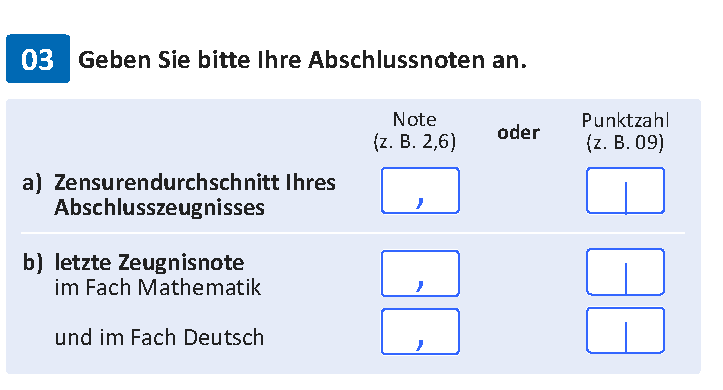Viewport: 723px width, 390px height.
Task: Focus the Punktzahl field for Fach Mathematik
Action: pyautogui.click(x=625, y=272)
